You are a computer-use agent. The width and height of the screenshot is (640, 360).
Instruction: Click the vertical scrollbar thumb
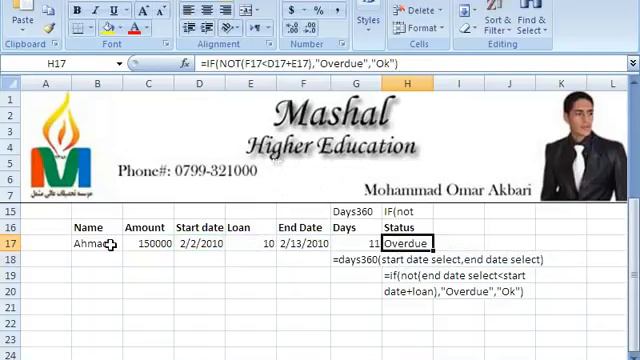click(x=634, y=276)
